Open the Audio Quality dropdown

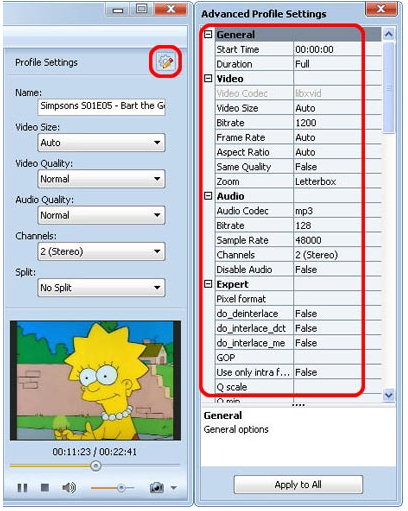coord(101,215)
